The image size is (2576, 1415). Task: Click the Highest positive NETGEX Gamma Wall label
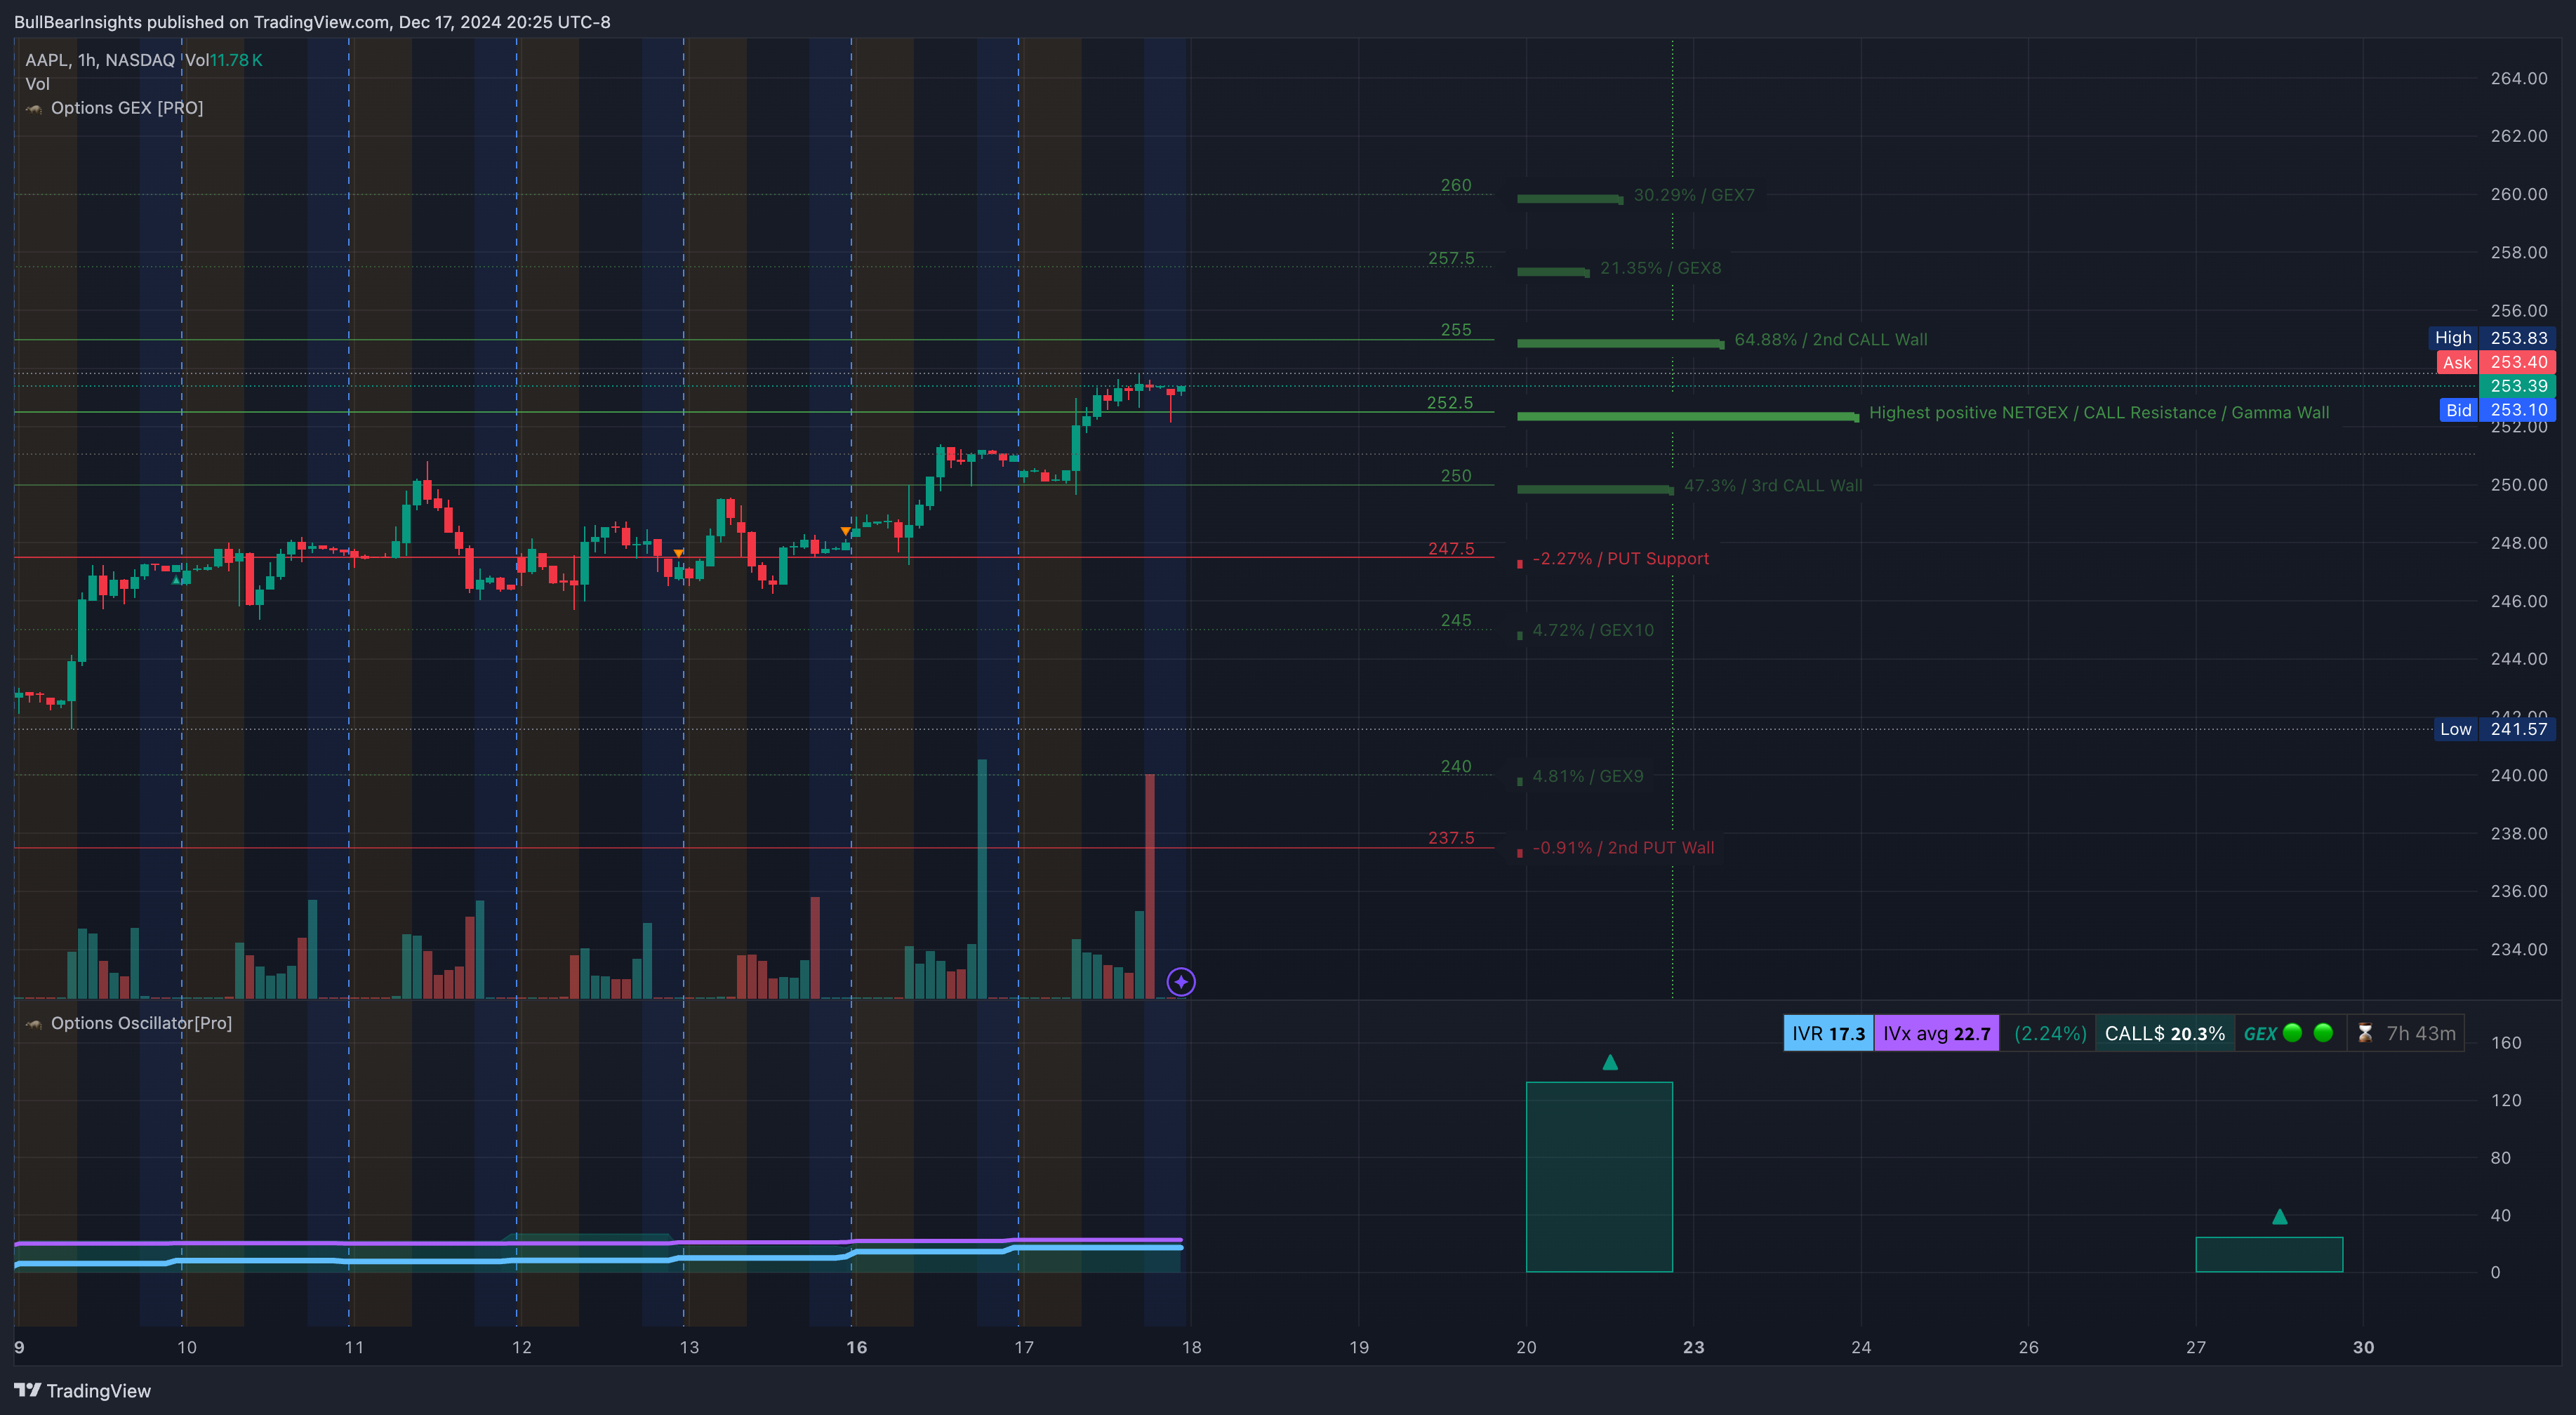pyautogui.click(x=2099, y=413)
